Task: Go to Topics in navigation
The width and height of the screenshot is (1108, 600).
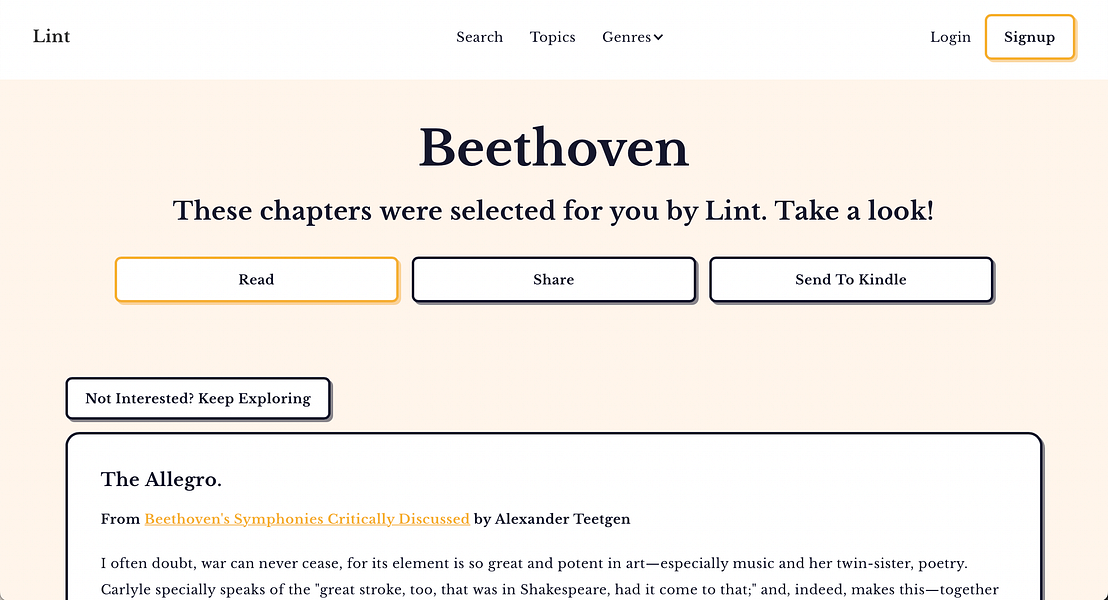Action: pyautogui.click(x=552, y=37)
